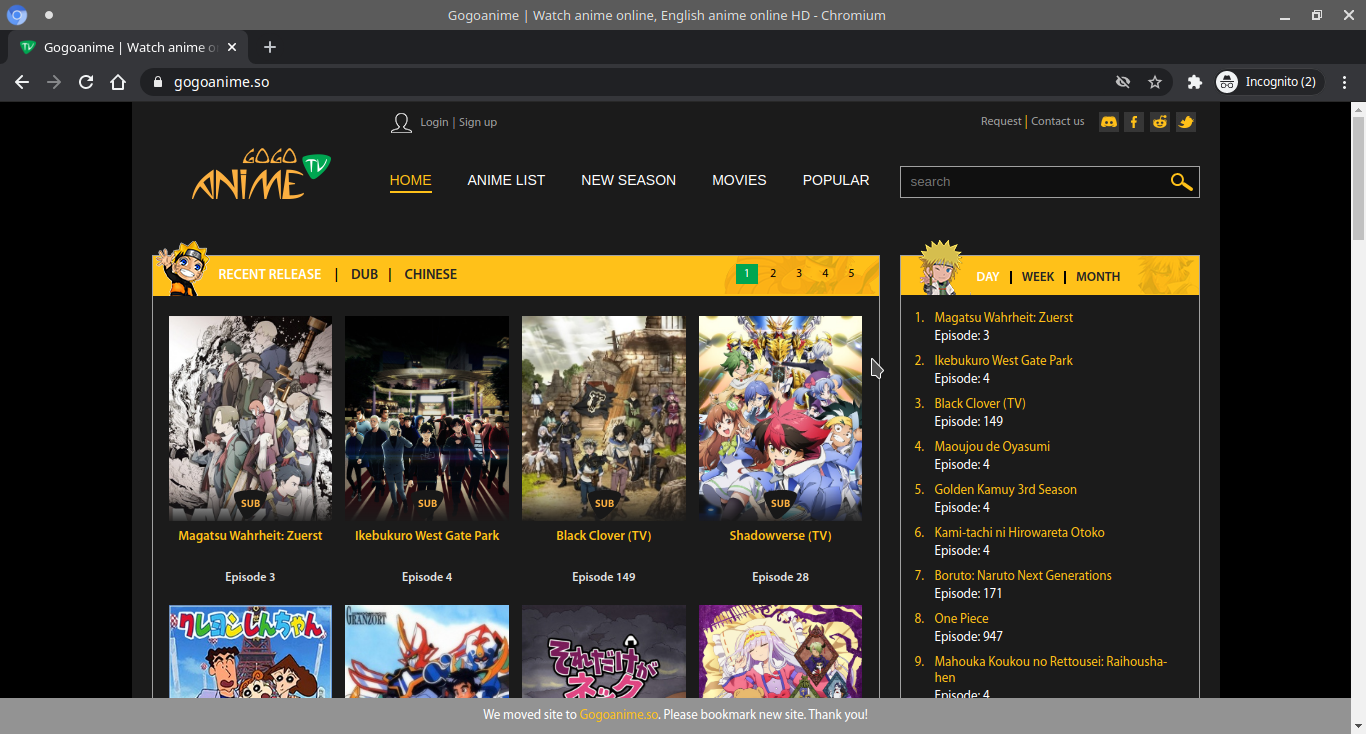Open Mahouka Koukou no Rettousei in ranking

click(1051, 670)
